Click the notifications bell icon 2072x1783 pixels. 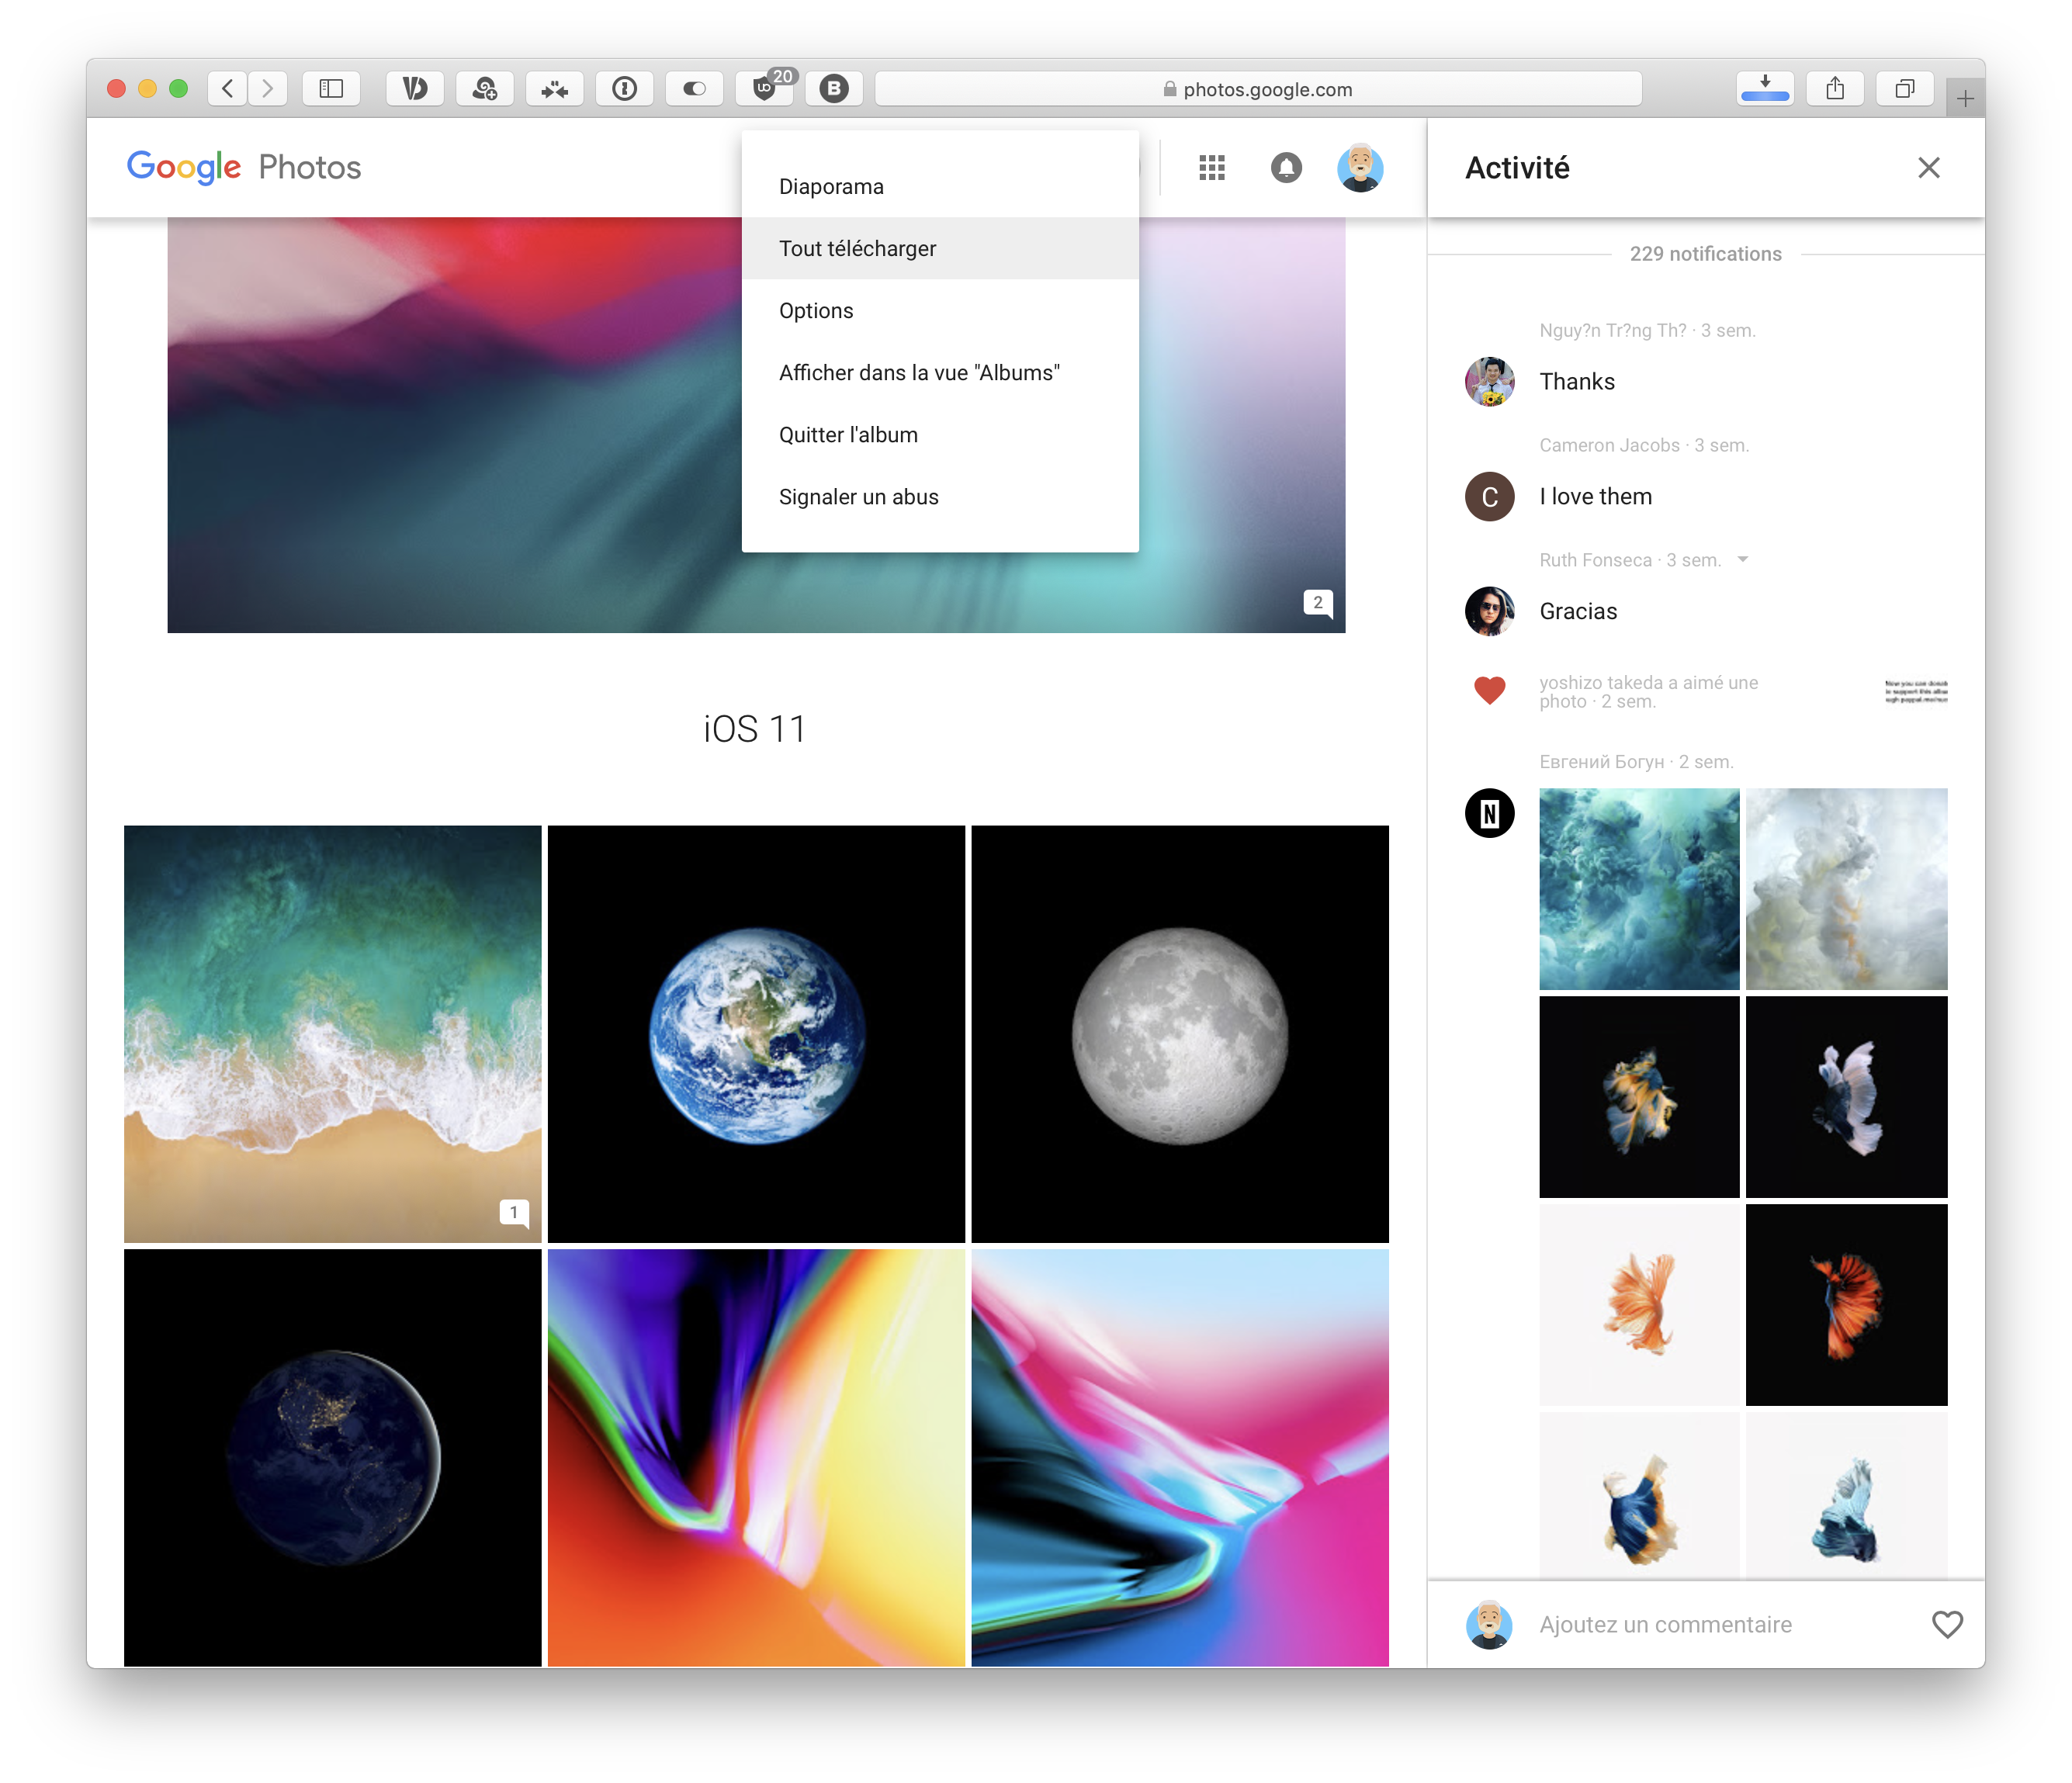(1286, 168)
